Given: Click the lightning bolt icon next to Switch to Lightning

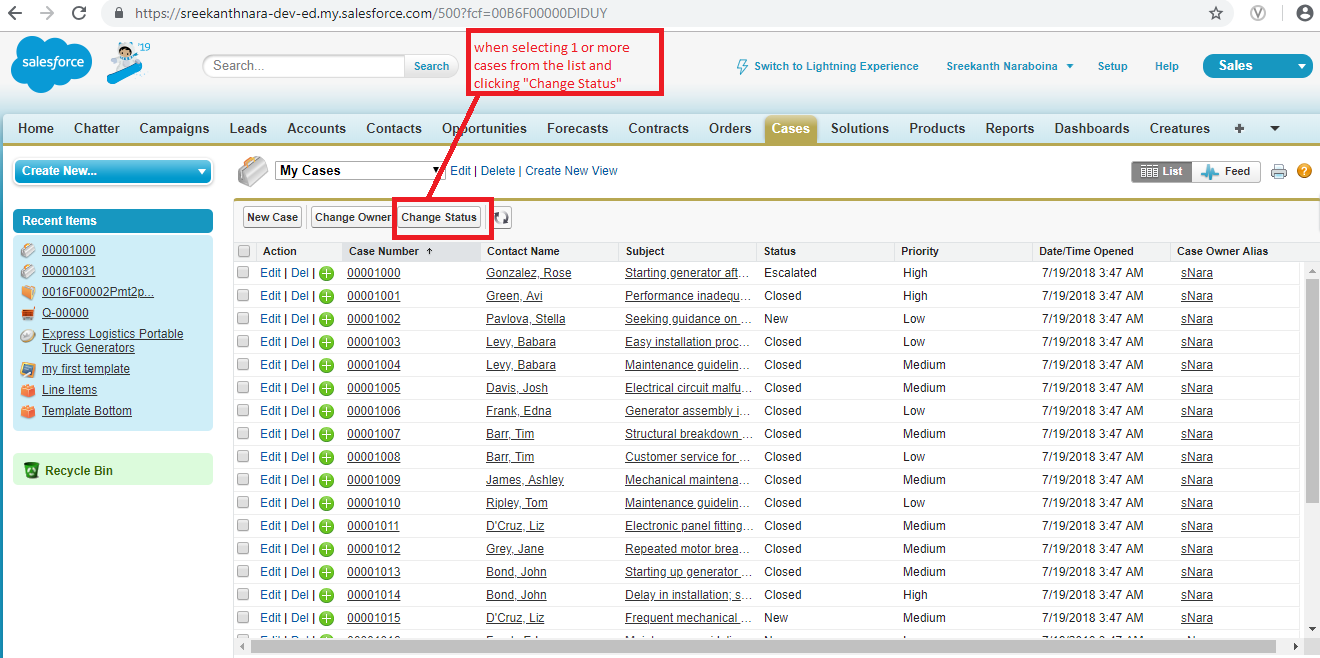Looking at the screenshot, I should [742, 66].
